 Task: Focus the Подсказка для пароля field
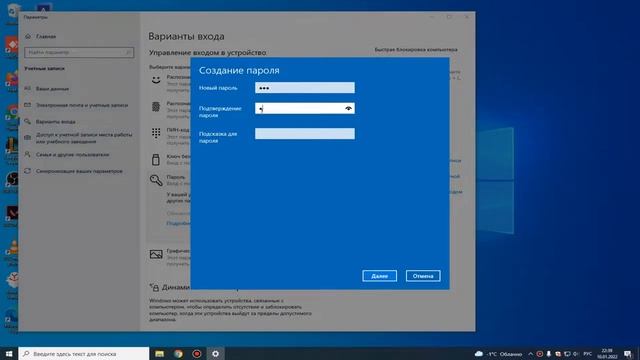[x=304, y=133]
